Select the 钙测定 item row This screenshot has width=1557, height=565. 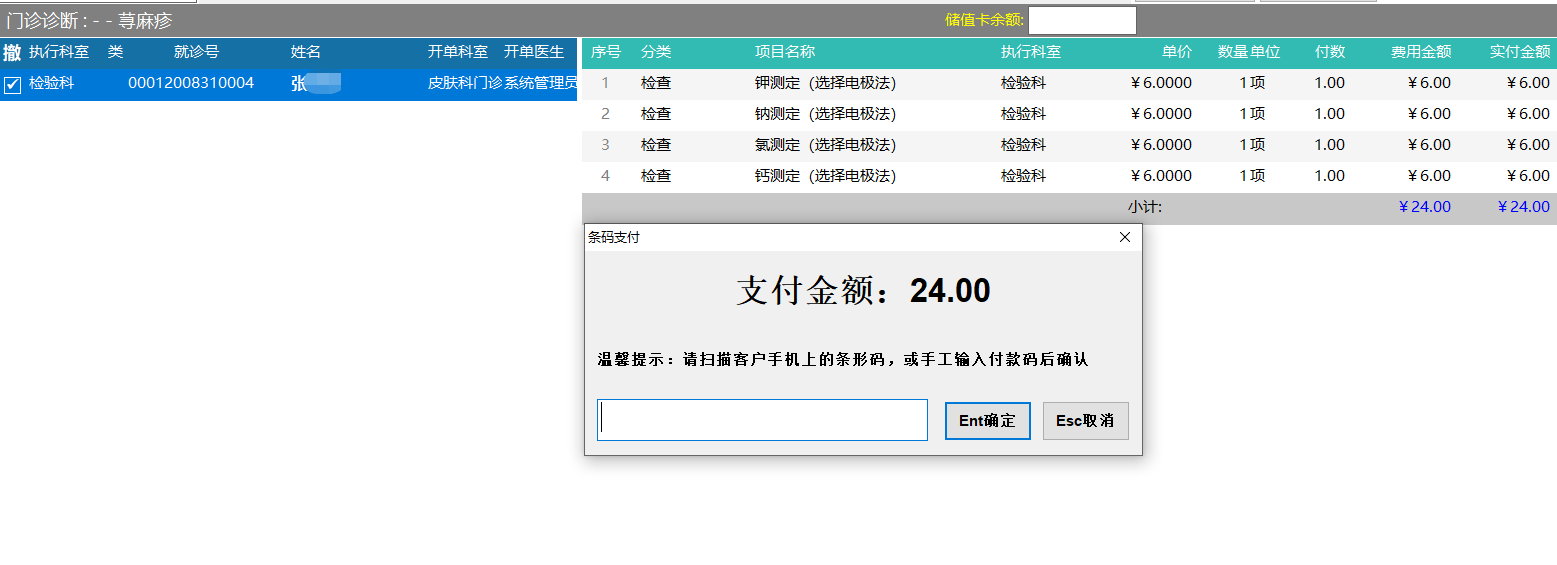[x=825, y=176]
